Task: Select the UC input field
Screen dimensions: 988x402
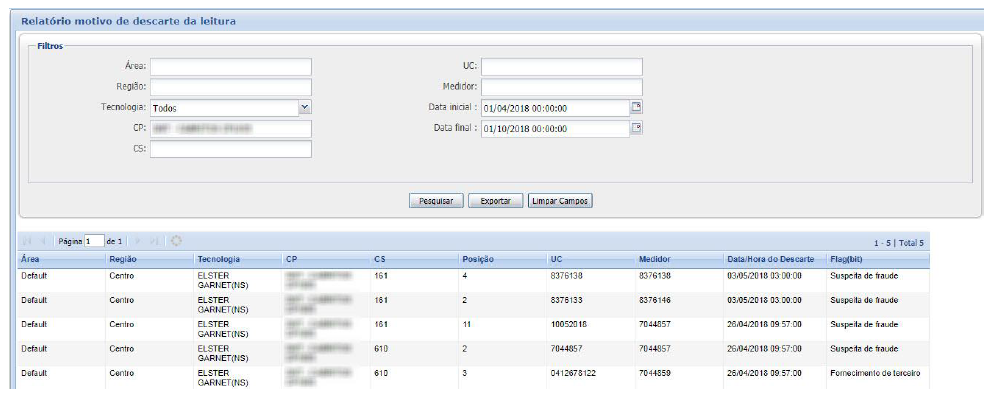Action: tap(561, 66)
